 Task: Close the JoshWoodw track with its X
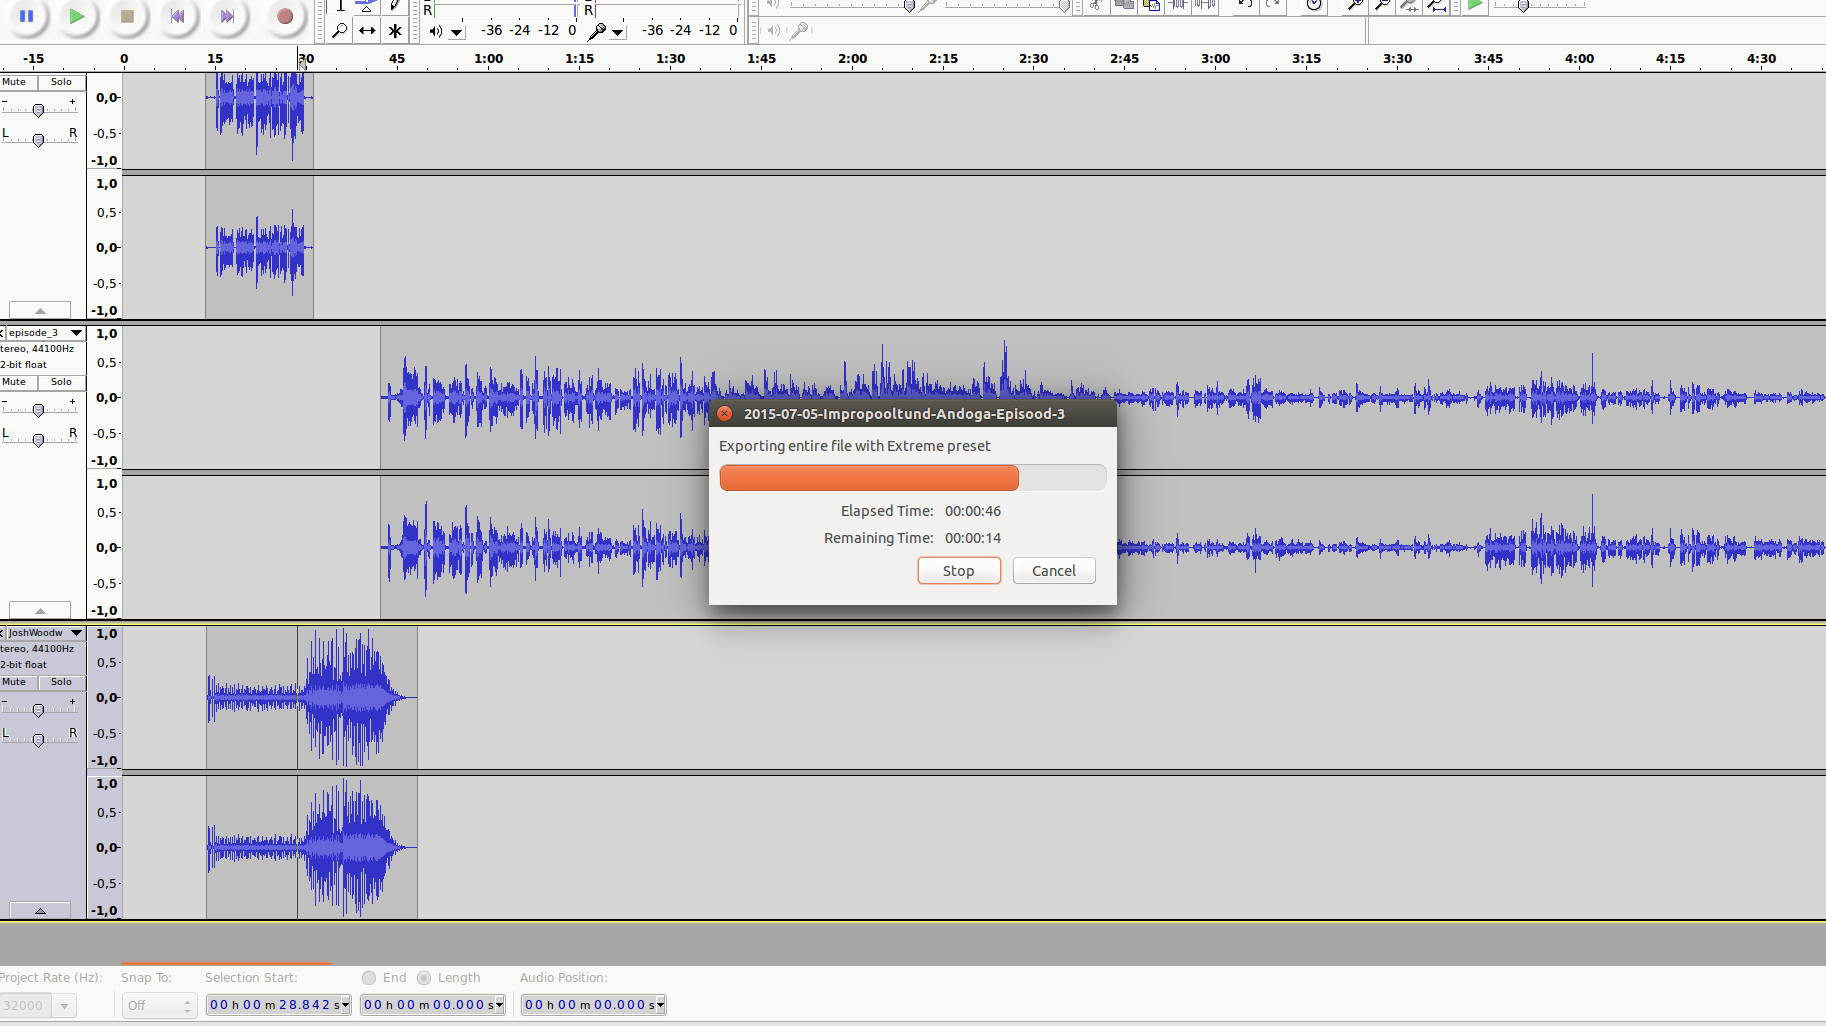pos(2,633)
